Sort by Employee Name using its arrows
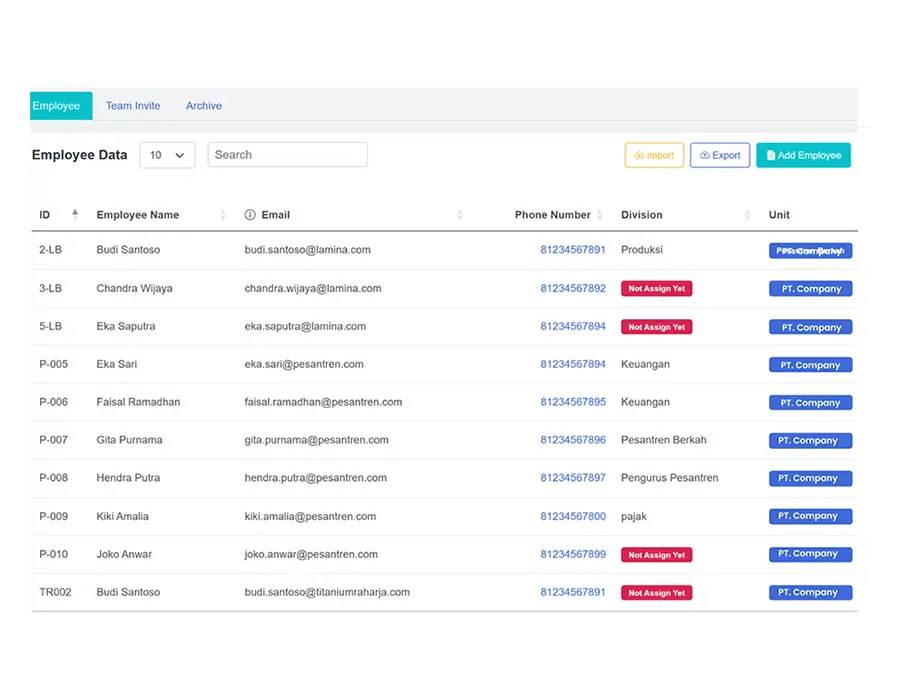This screenshot has height=700, width=900. coord(223,215)
